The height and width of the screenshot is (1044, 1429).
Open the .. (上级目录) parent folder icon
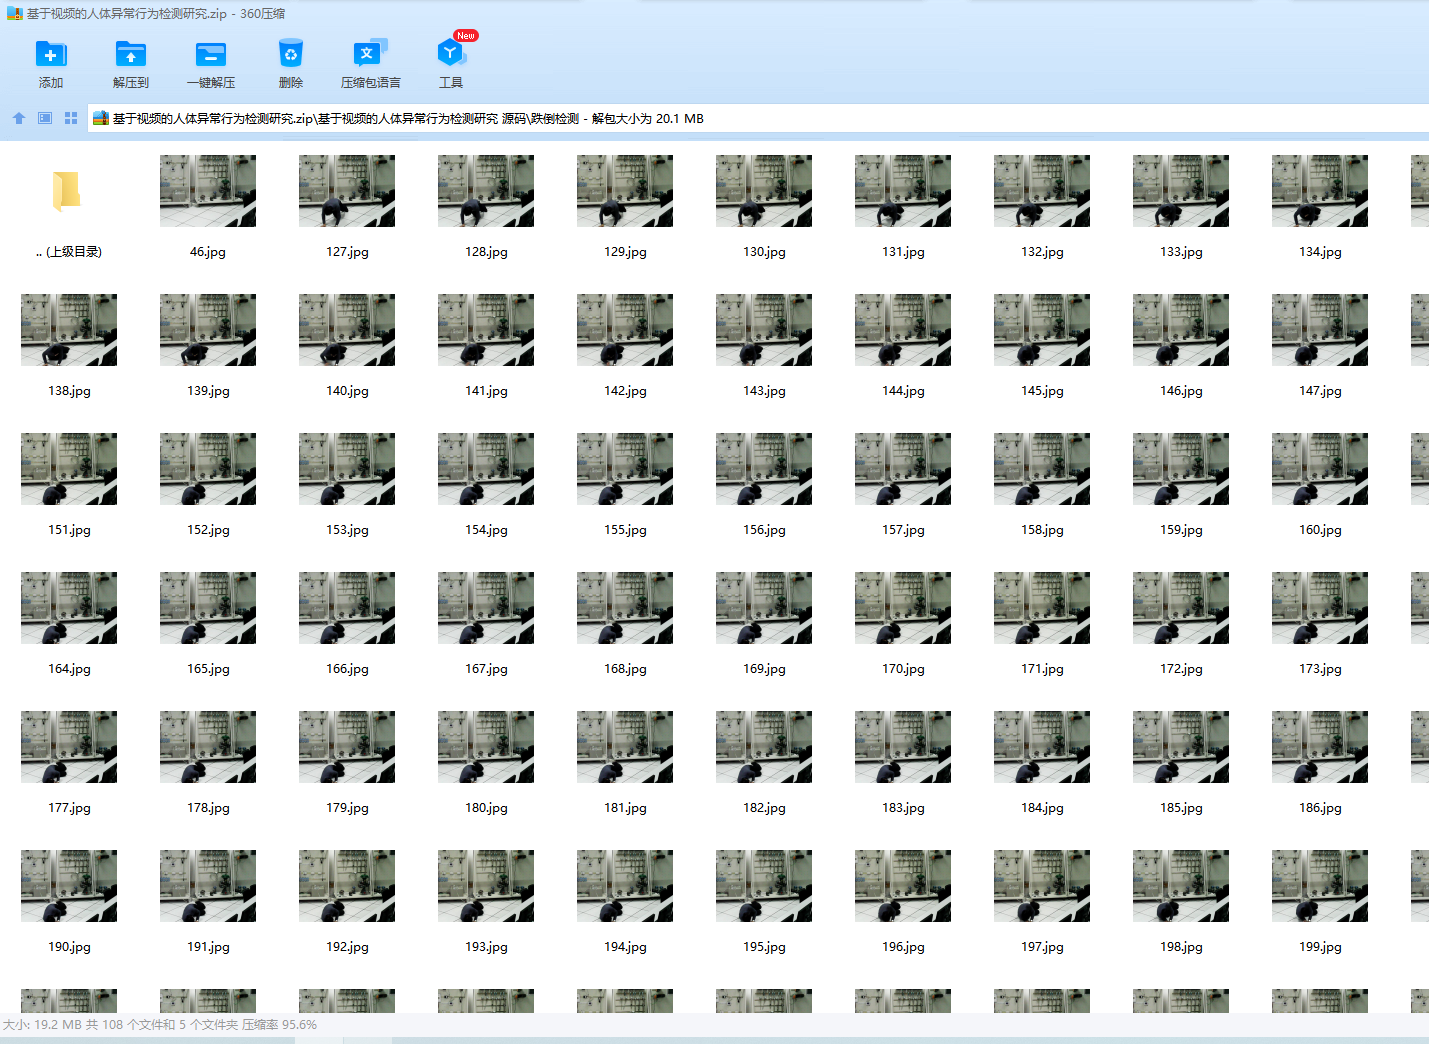pos(67,191)
